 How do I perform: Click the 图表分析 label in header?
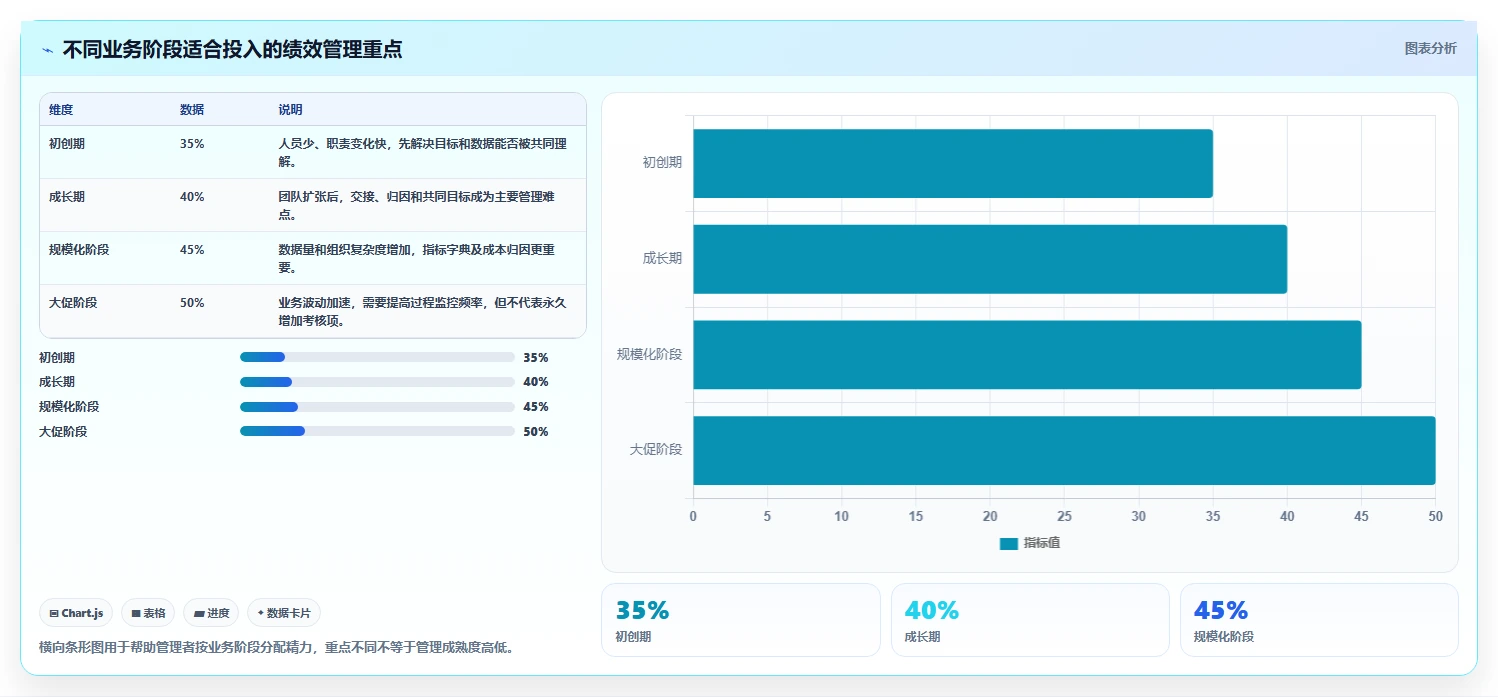1430,48
